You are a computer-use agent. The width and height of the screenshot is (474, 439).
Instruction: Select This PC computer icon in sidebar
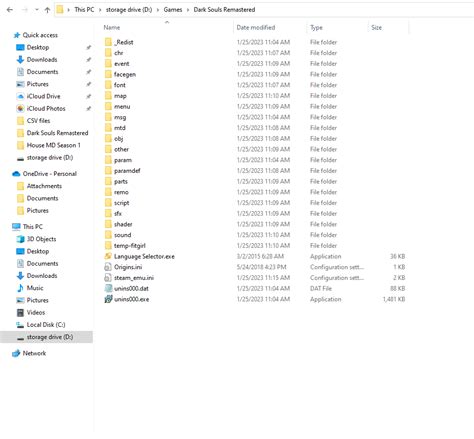pos(16,227)
